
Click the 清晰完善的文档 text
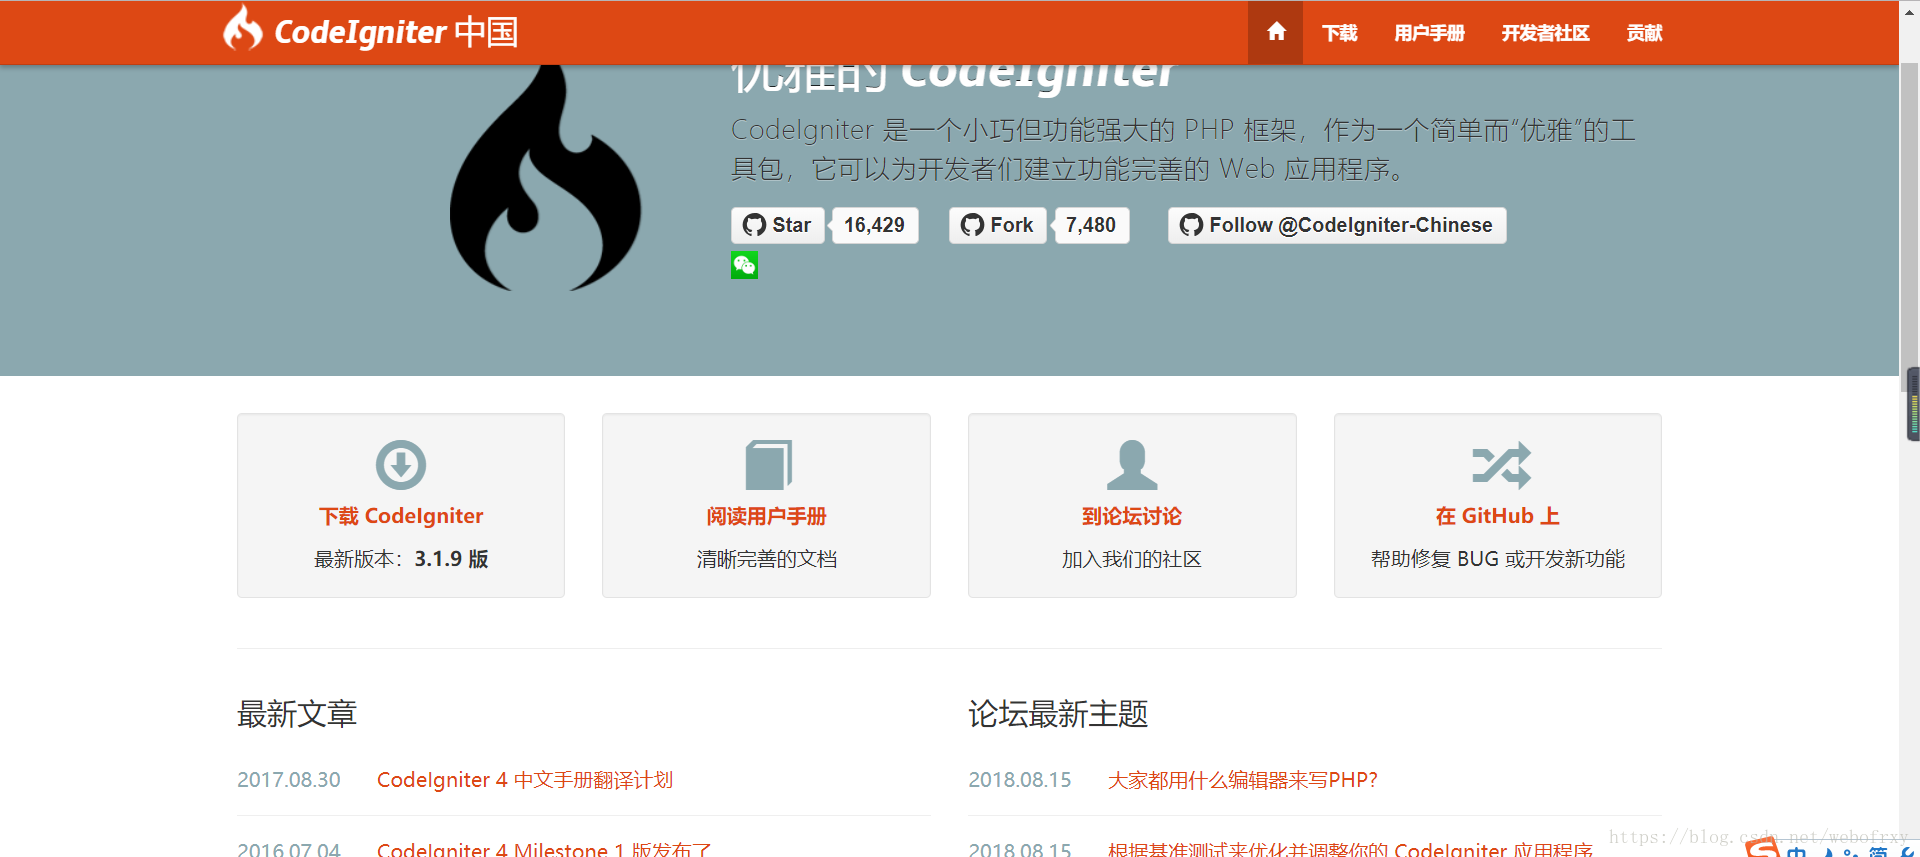point(767,559)
